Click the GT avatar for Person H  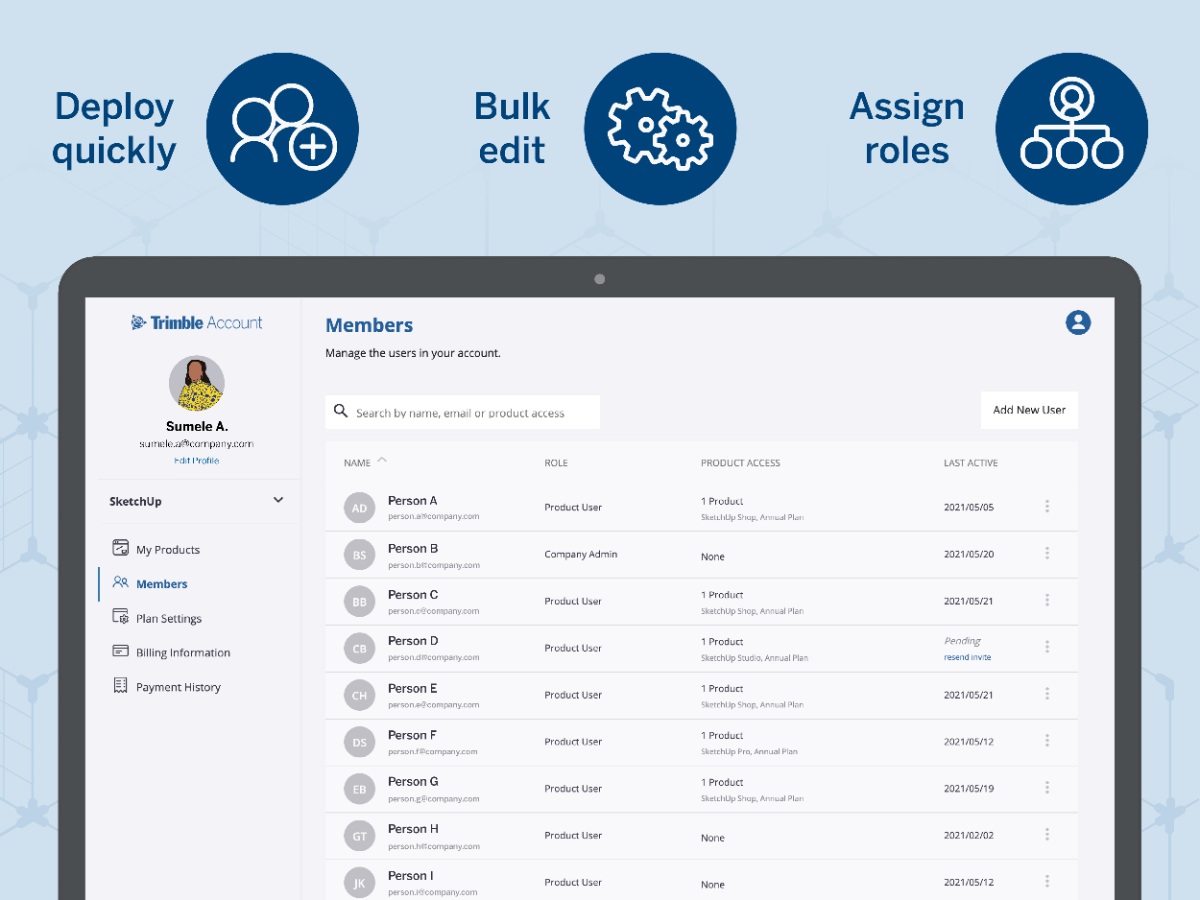click(360, 836)
